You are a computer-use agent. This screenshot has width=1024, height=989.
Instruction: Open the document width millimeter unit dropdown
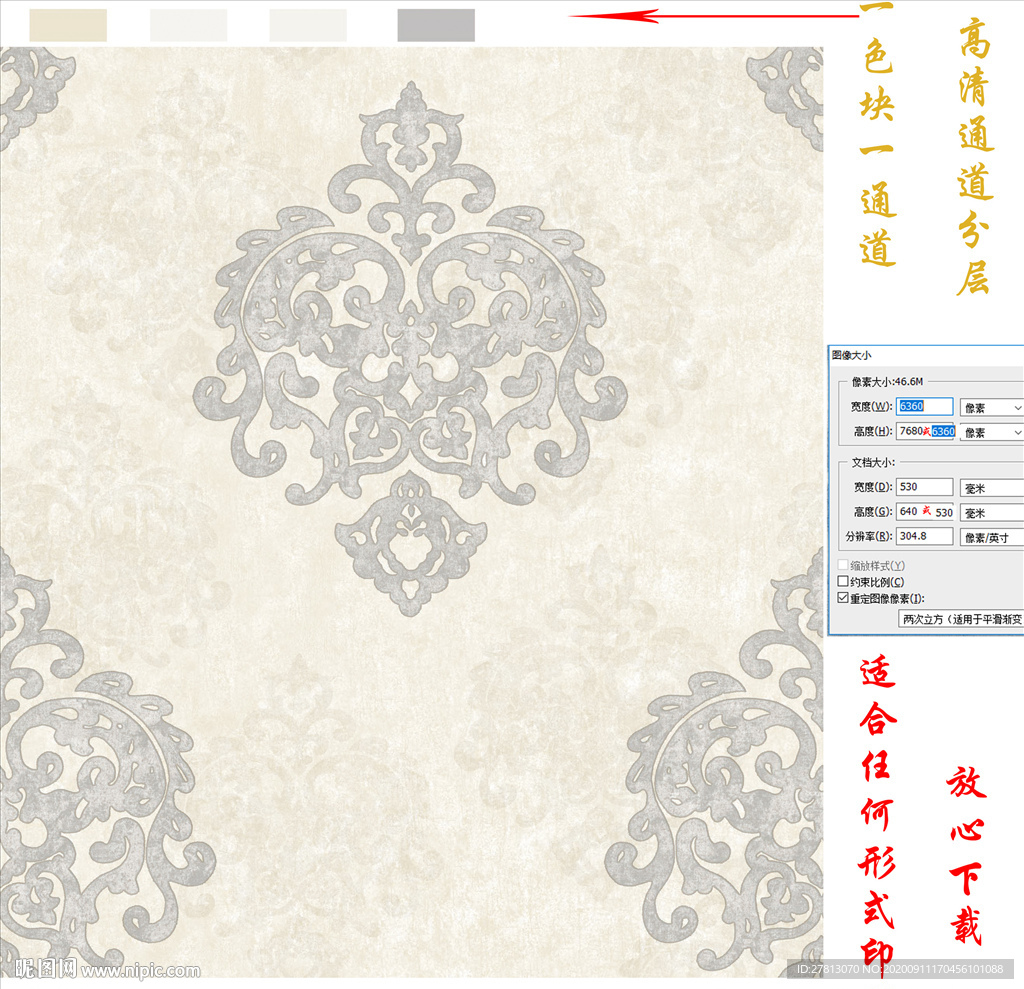[991, 488]
